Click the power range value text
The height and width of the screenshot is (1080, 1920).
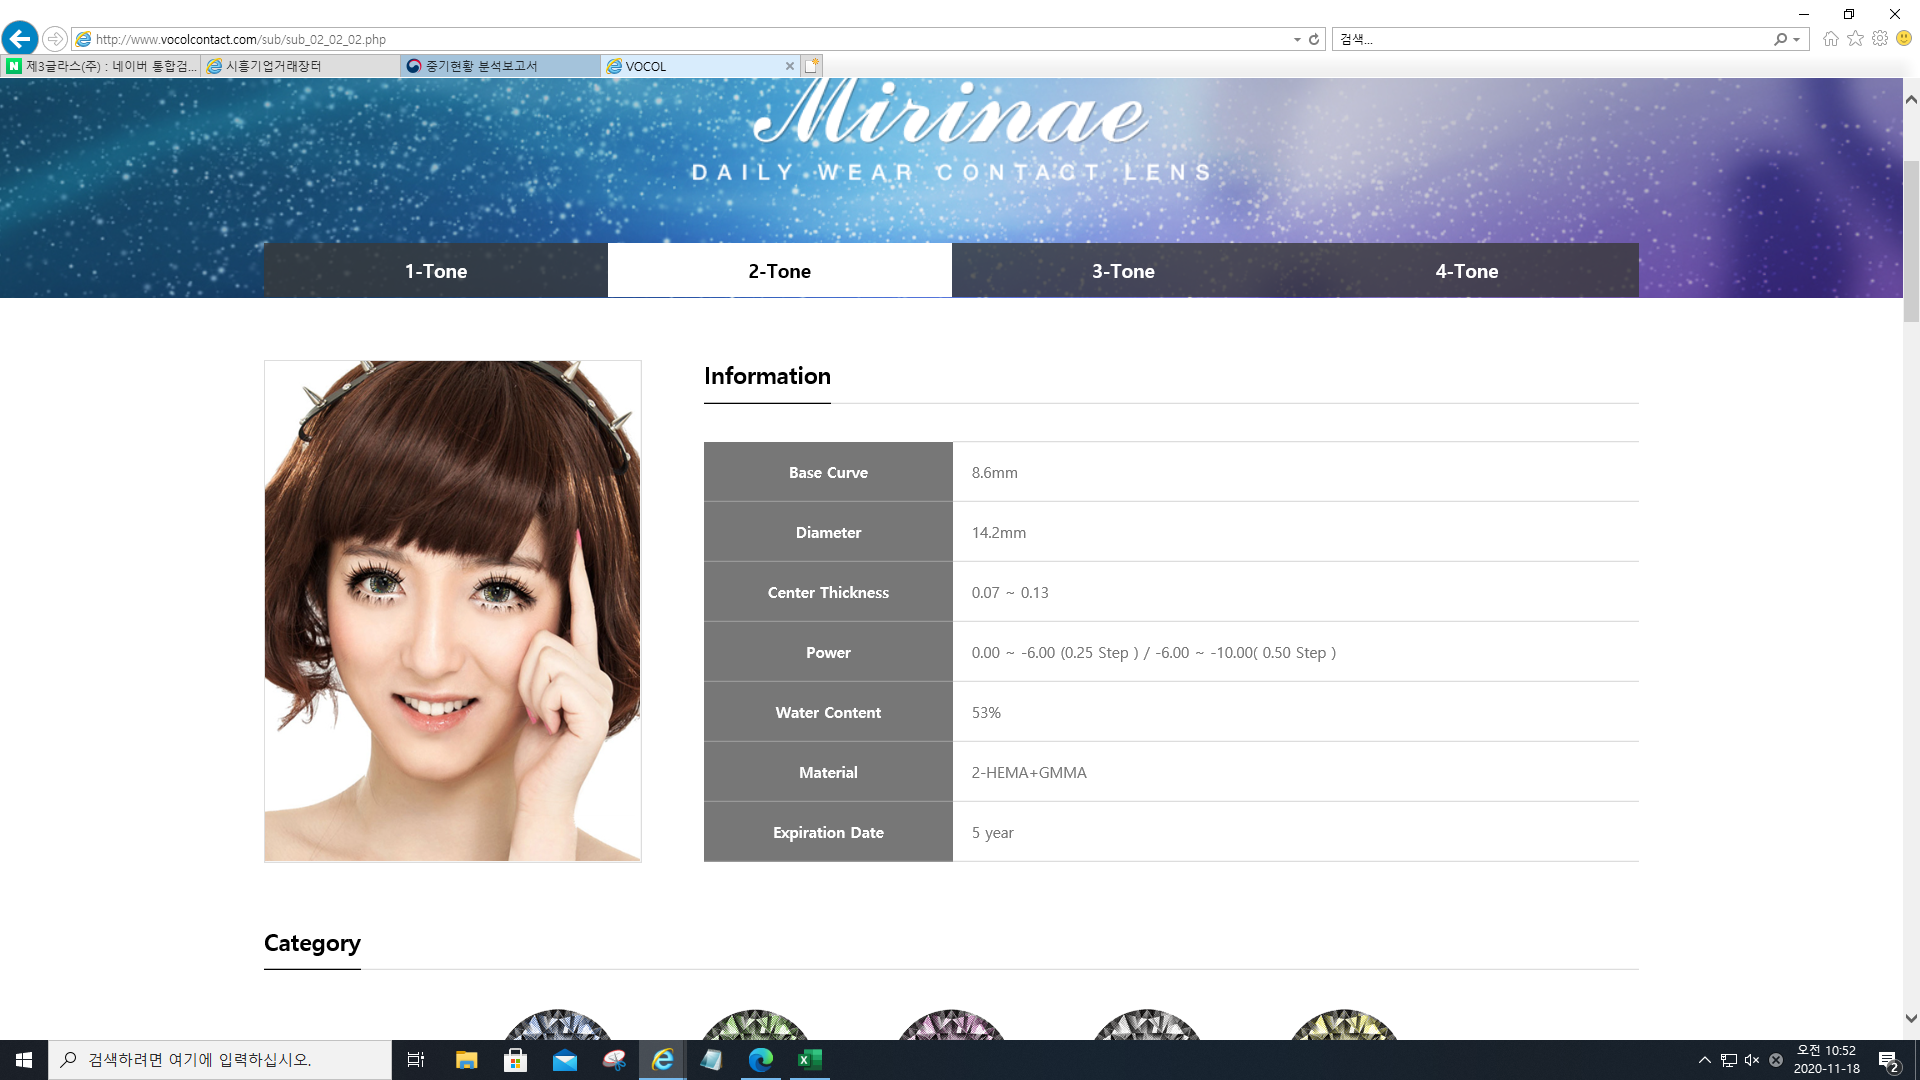[1154, 653]
